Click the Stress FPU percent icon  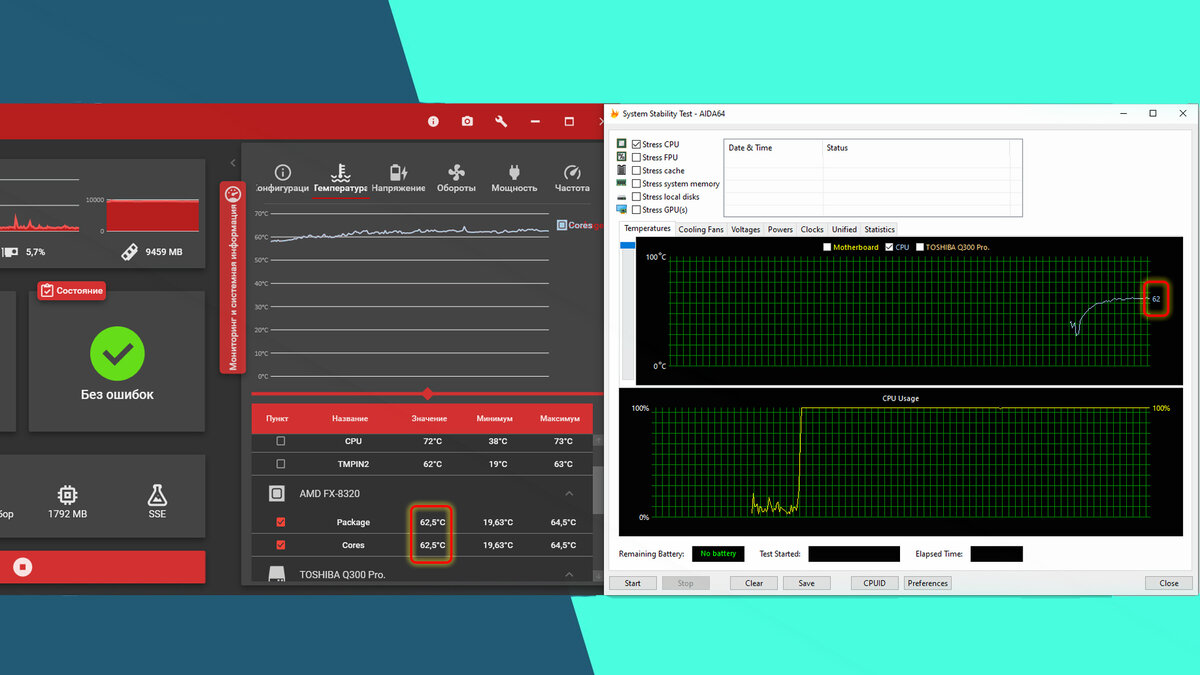(621, 157)
